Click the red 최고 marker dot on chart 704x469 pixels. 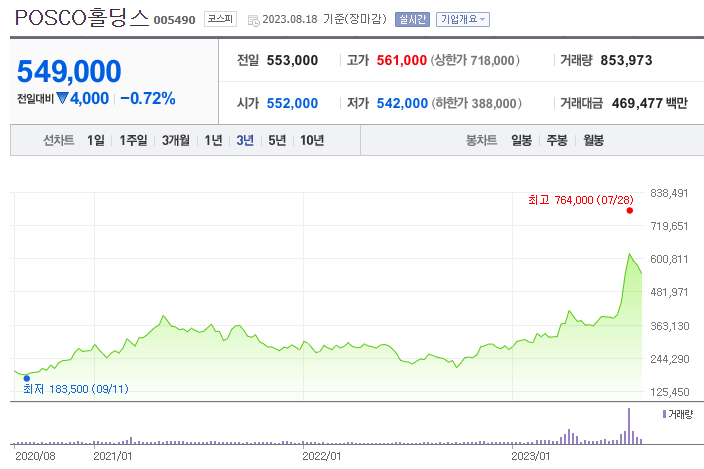(629, 210)
